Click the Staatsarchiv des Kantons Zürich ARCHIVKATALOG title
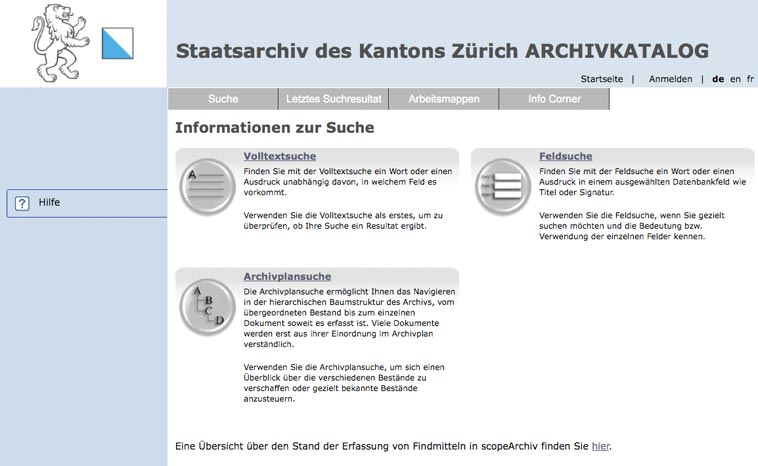The height and width of the screenshot is (466, 758). click(x=442, y=51)
